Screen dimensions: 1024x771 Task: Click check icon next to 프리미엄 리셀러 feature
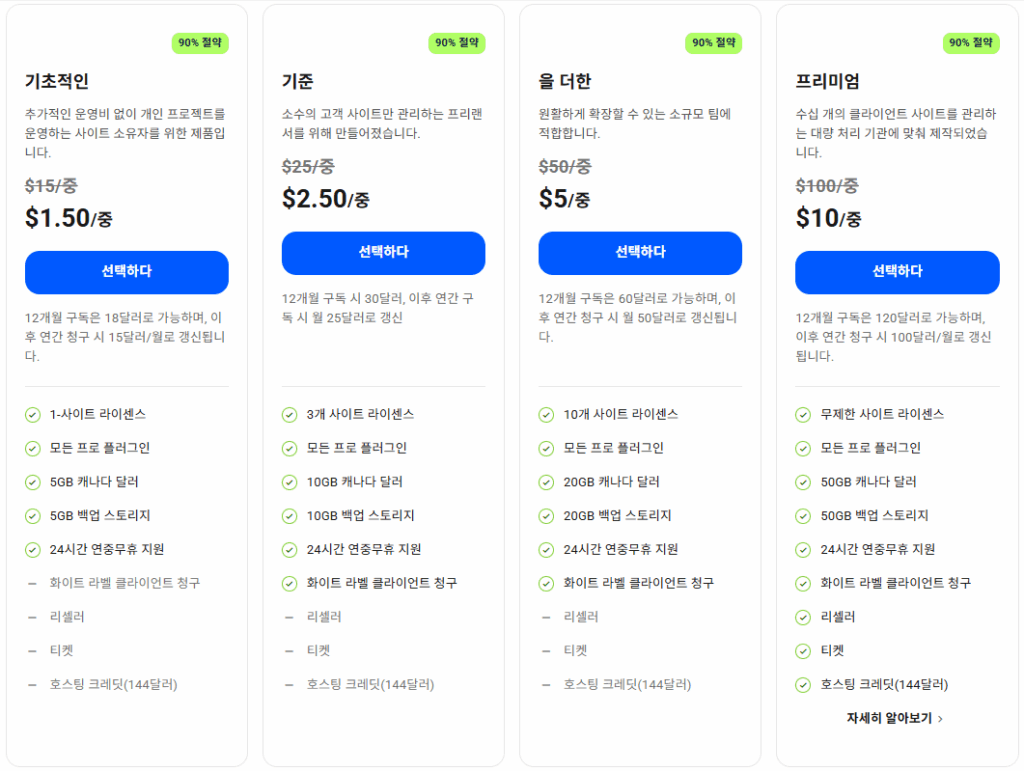click(x=803, y=617)
